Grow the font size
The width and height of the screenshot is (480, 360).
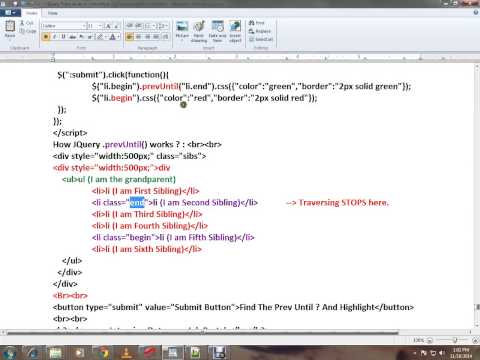108,26
